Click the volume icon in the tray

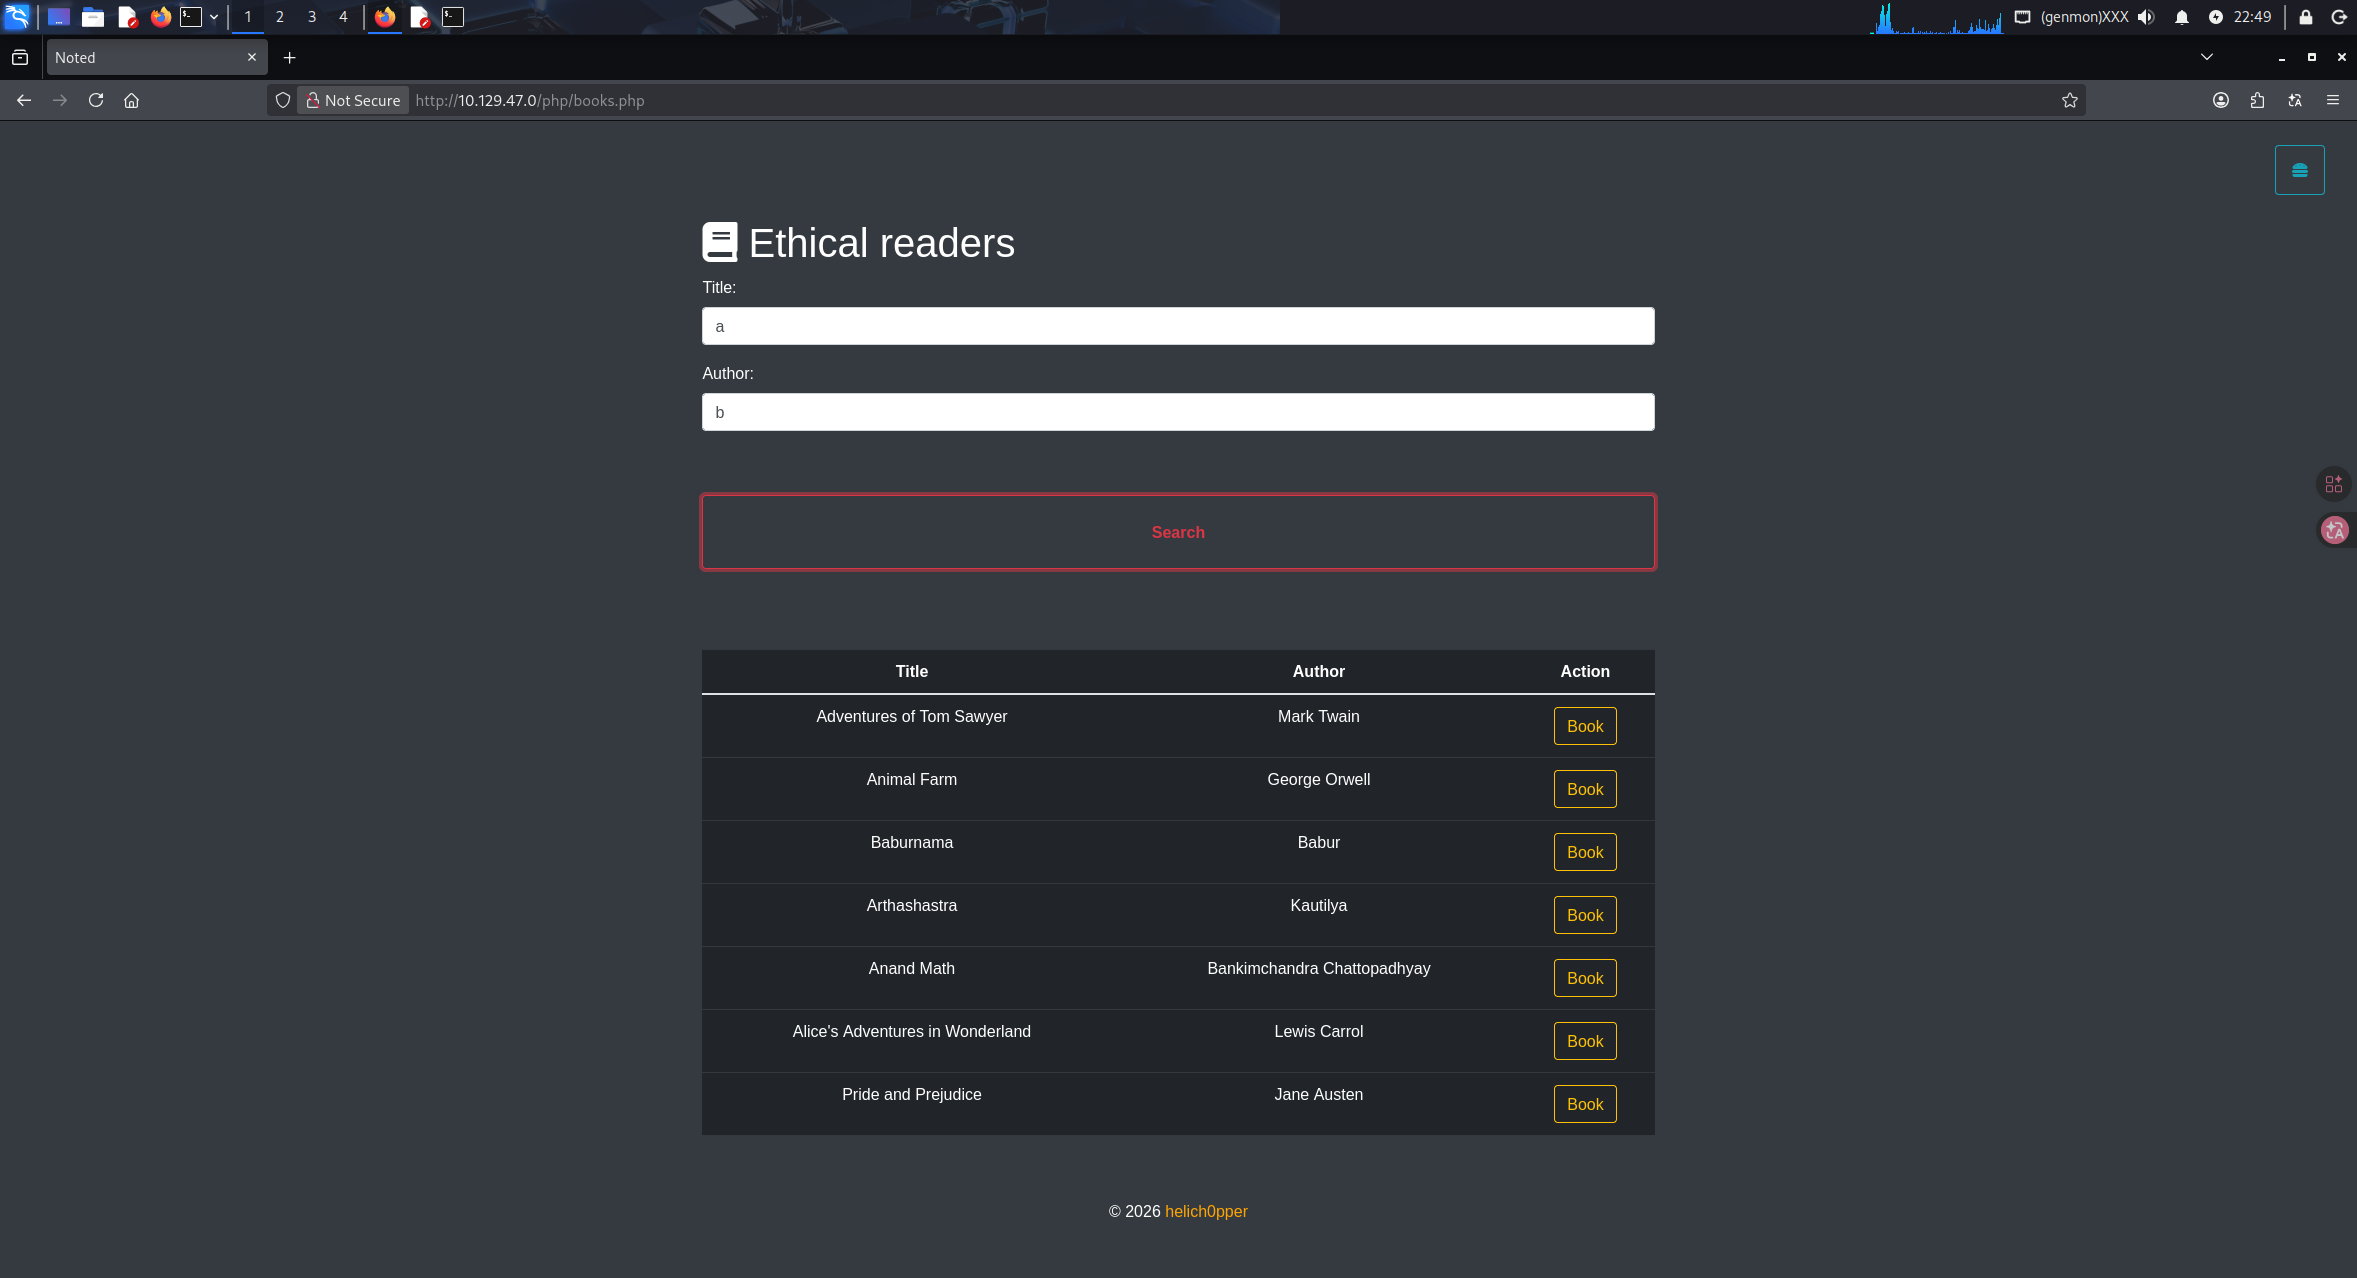(2146, 17)
